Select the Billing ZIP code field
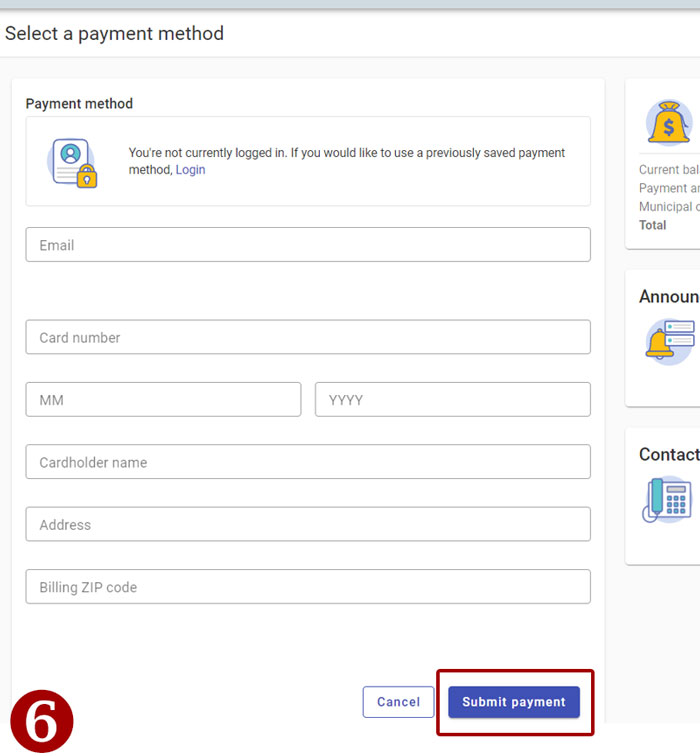The width and height of the screenshot is (700, 756). pos(308,587)
